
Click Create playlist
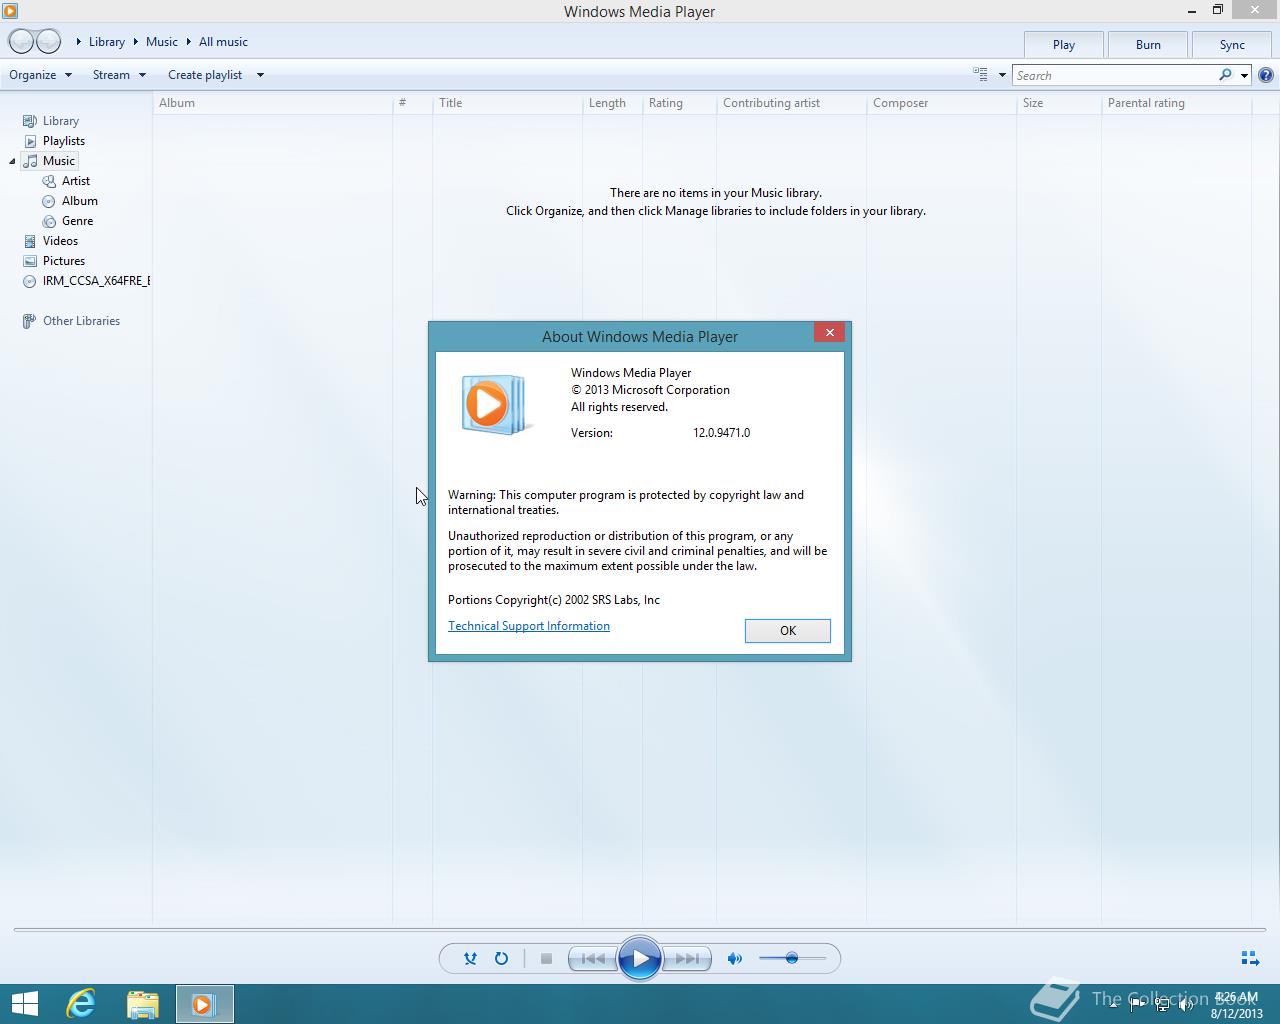205,75
